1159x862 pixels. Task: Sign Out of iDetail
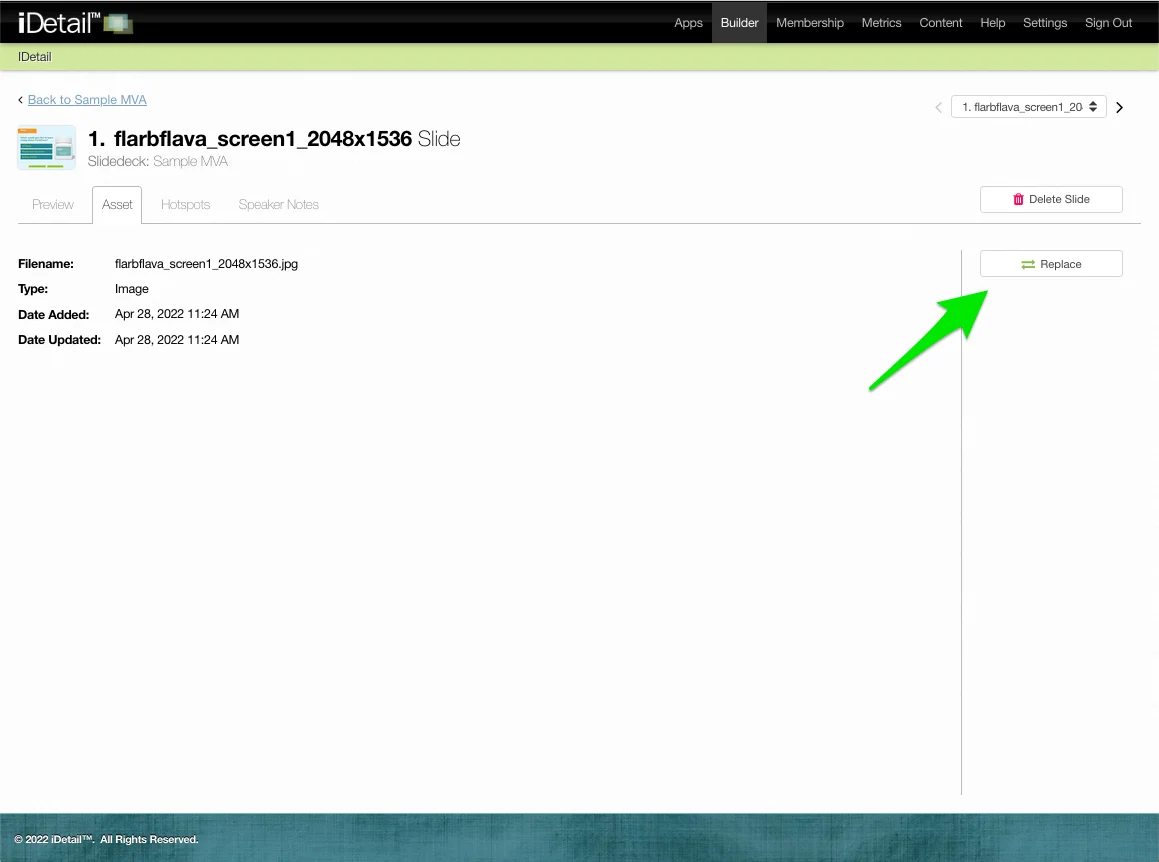click(1108, 23)
